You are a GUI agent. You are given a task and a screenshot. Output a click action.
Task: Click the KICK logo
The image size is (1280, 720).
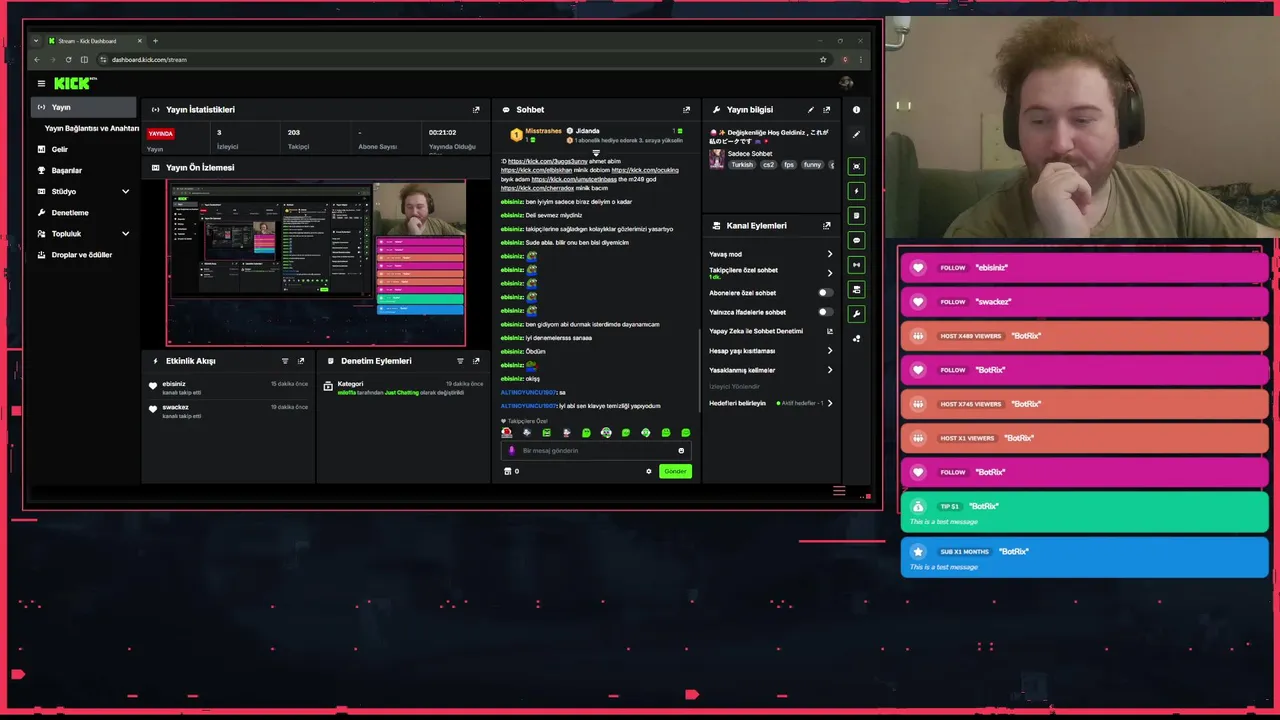75,84
